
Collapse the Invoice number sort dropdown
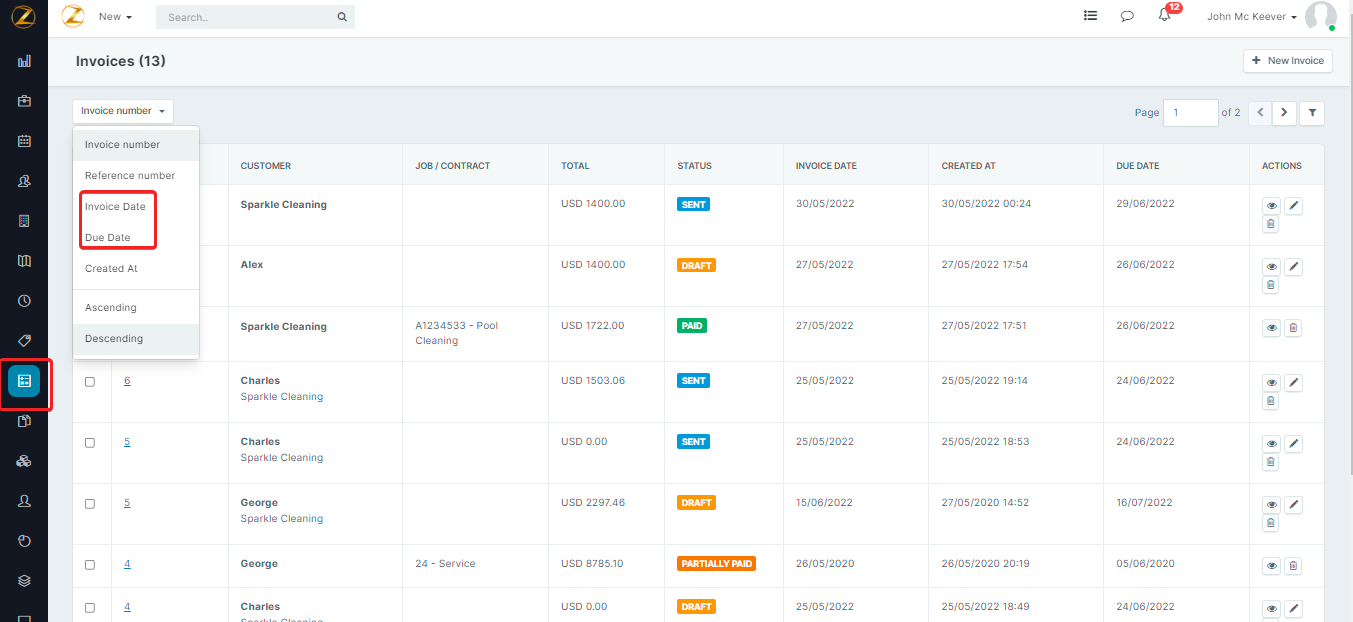click(x=122, y=111)
